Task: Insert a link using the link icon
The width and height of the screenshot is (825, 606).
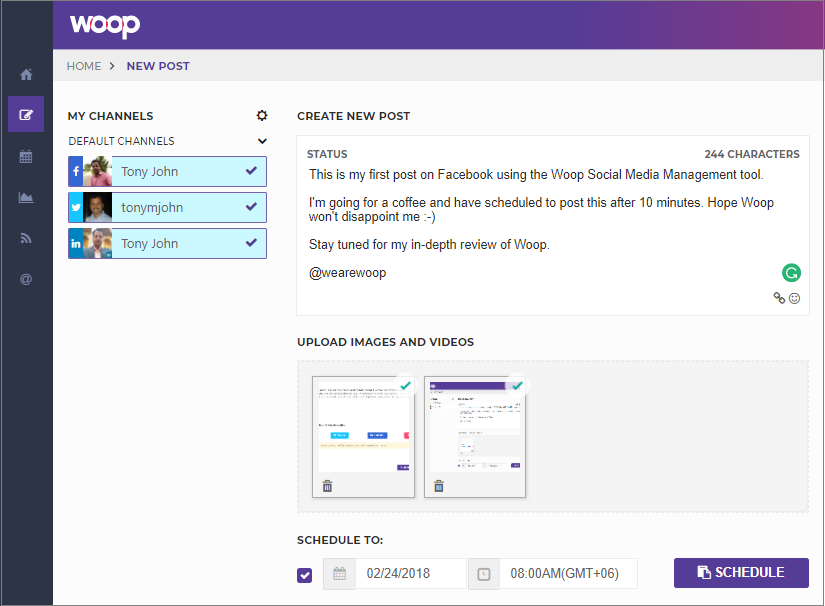Action: tap(779, 298)
